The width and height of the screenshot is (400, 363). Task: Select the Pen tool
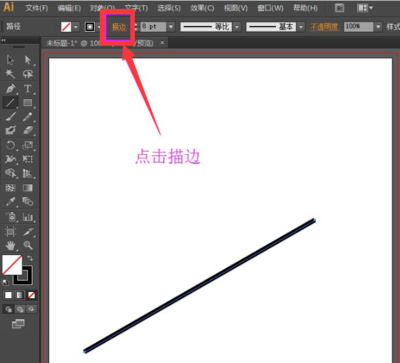point(10,89)
